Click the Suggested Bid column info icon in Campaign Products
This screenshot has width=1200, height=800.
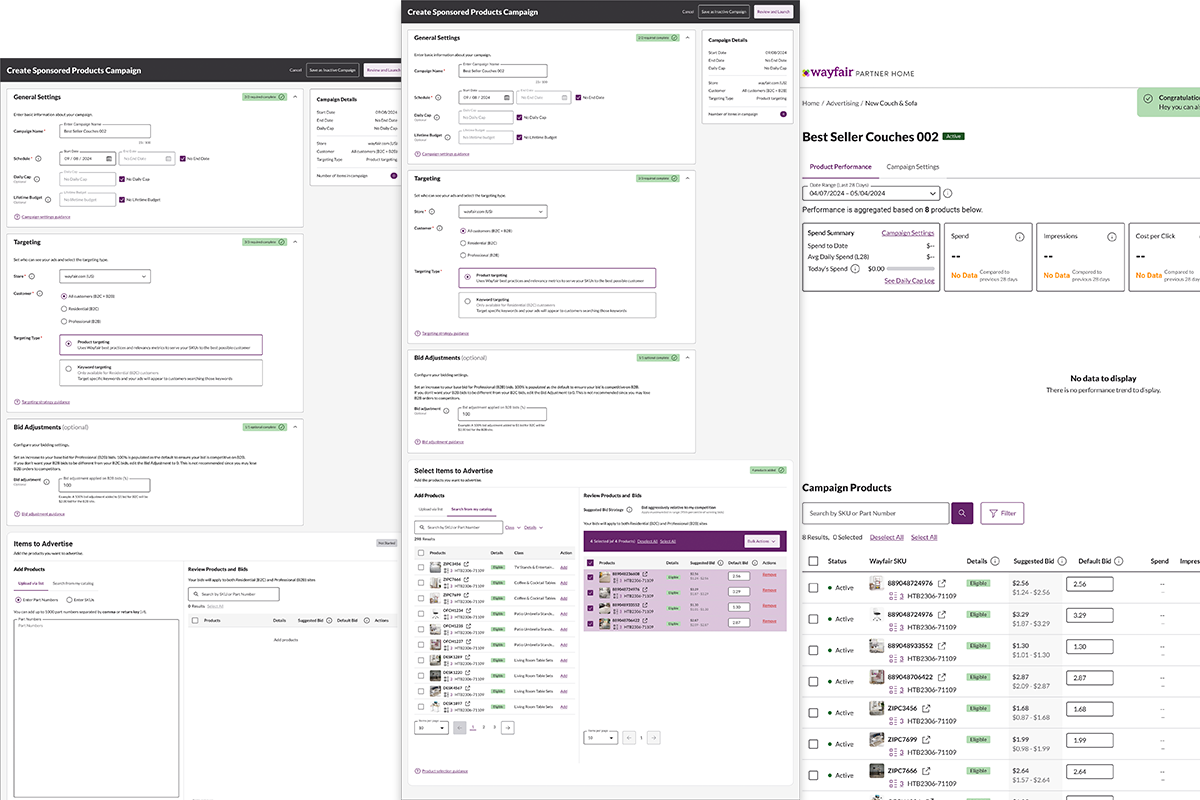click(x=1060, y=562)
